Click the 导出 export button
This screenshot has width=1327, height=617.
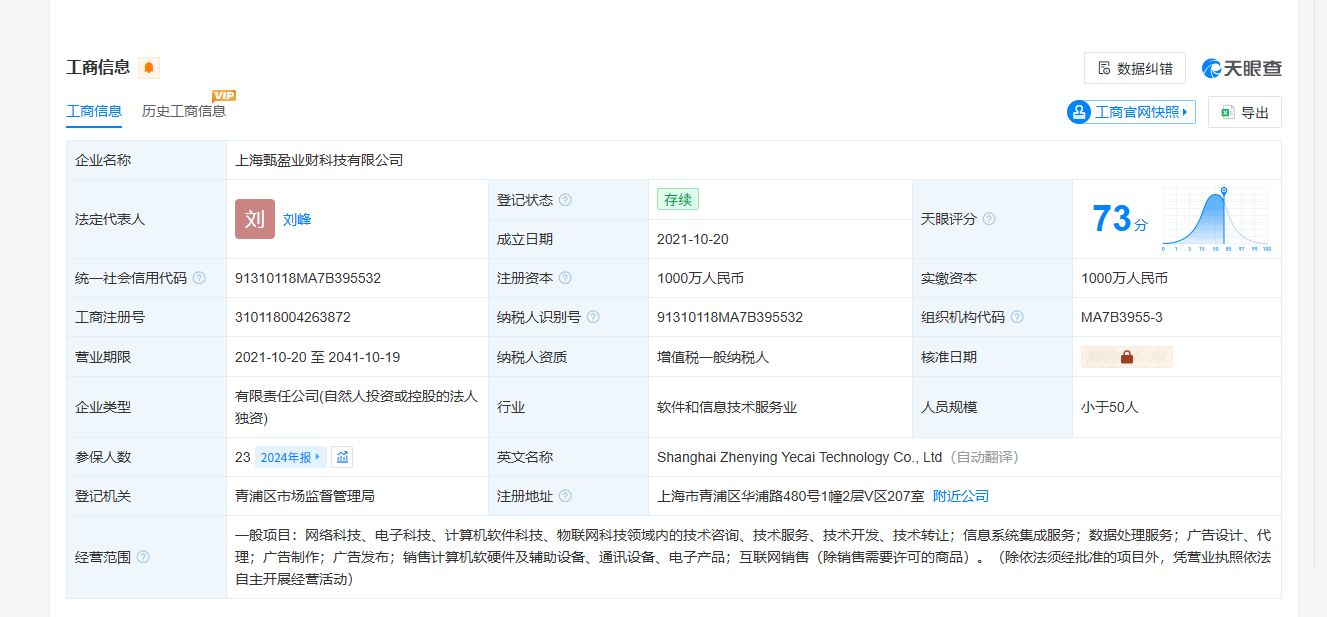pos(1244,112)
